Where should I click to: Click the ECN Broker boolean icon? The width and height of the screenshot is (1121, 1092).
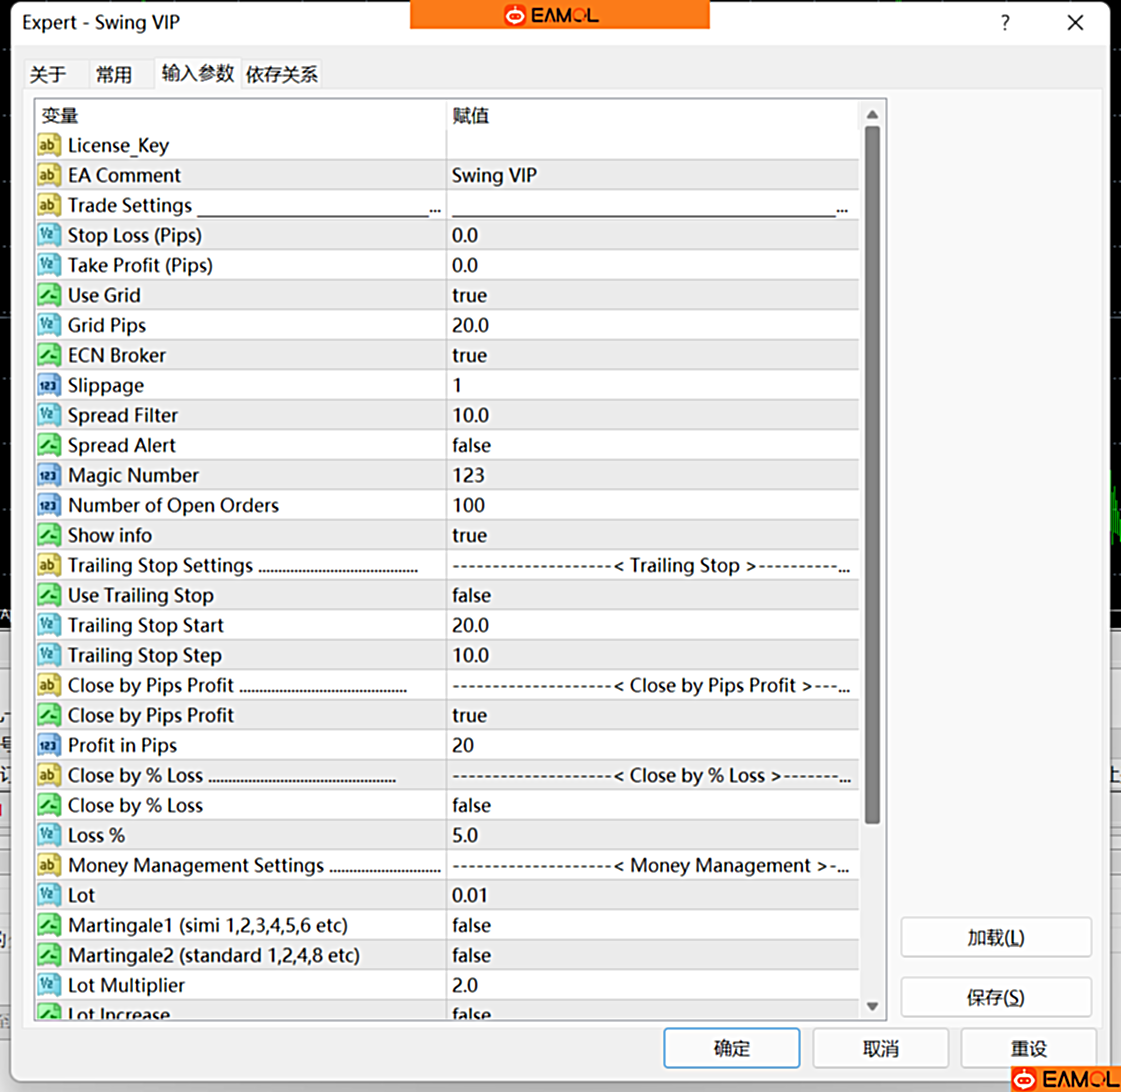(49, 355)
